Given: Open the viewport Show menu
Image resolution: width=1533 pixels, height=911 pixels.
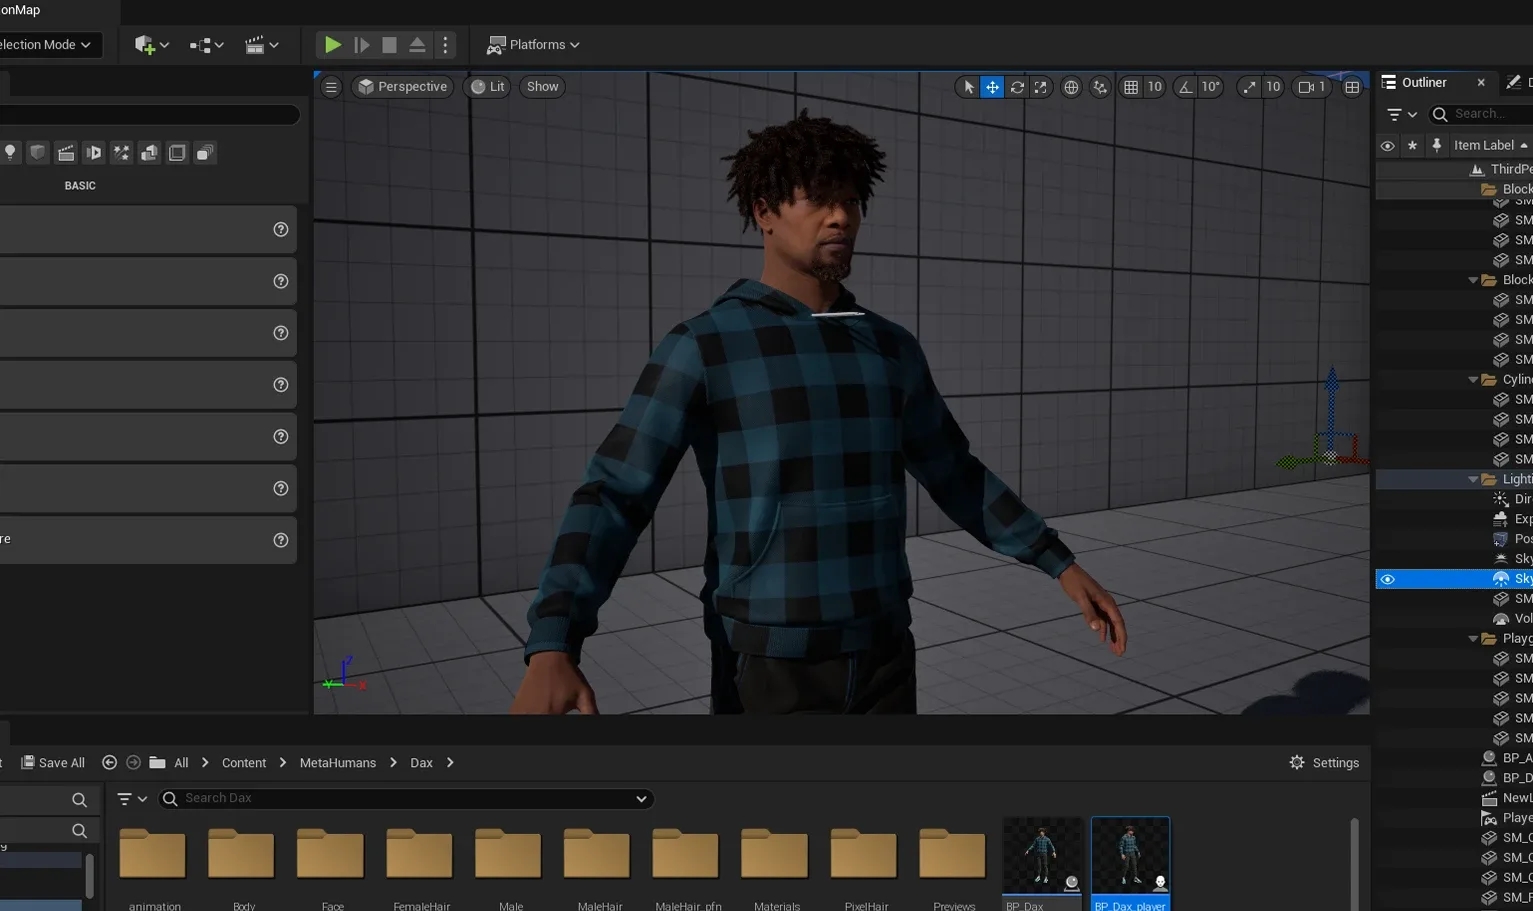Looking at the screenshot, I should (x=543, y=87).
